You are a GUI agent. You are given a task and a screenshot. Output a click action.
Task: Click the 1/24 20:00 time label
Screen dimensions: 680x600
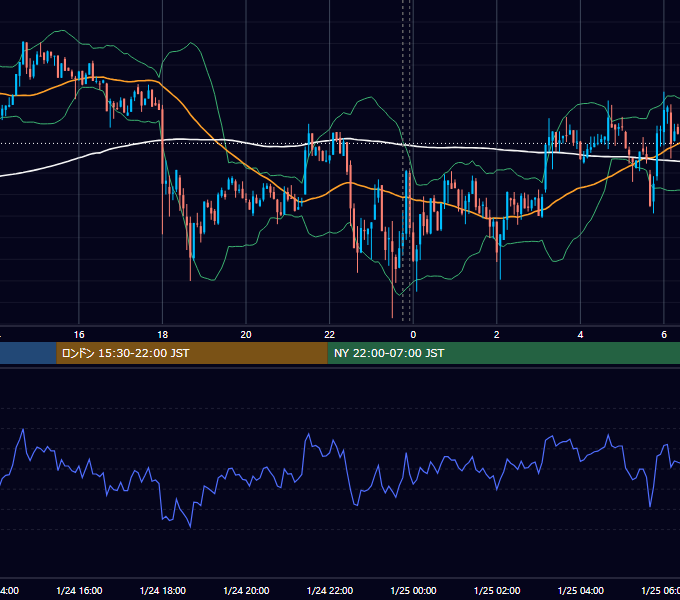(246, 590)
